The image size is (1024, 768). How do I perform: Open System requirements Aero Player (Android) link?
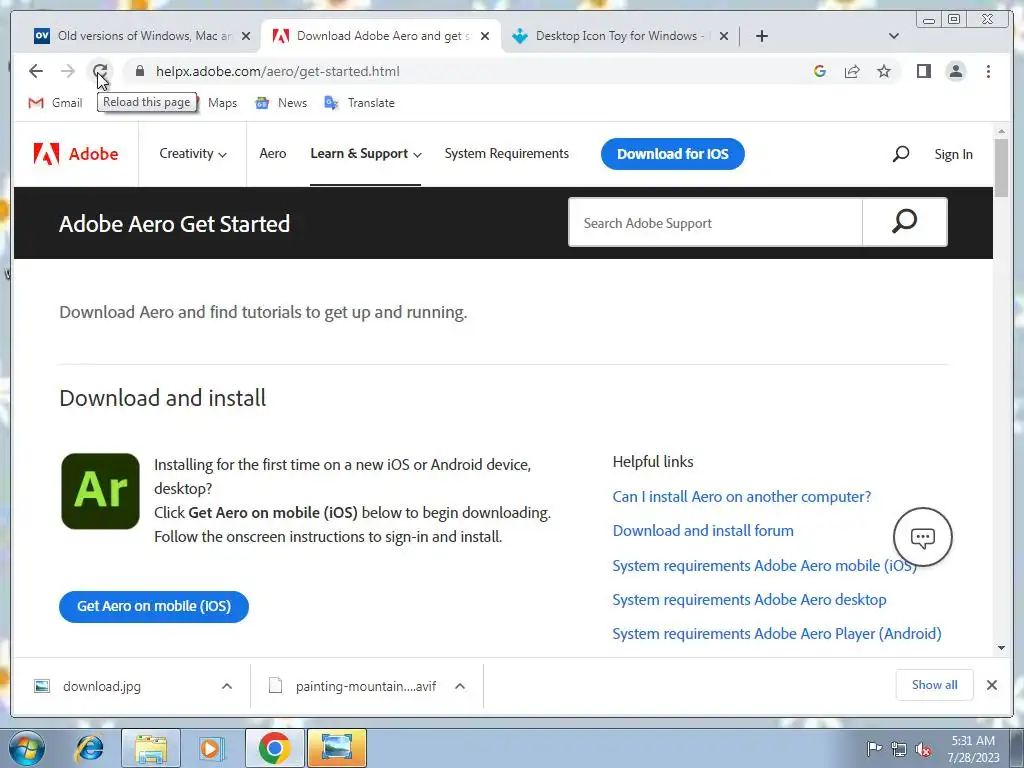point(777,633)
